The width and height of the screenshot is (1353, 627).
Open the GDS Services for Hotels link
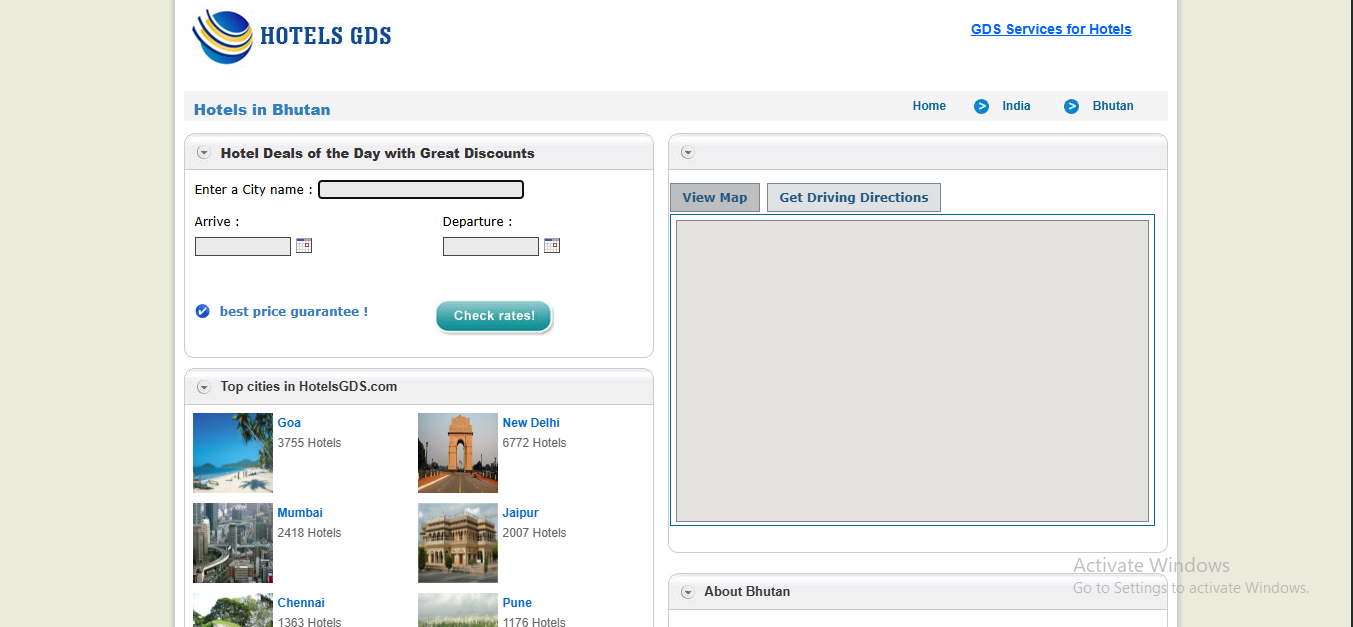1051,29
